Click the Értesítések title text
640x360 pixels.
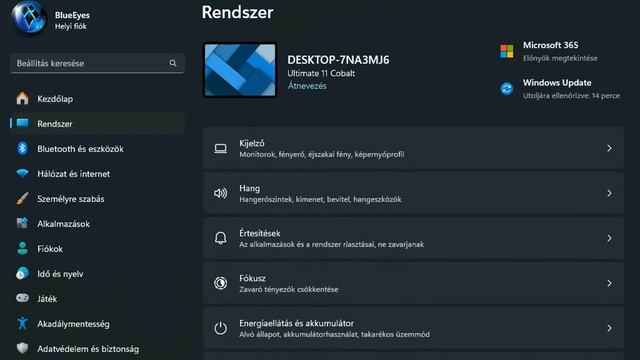[x=260, y=233]
